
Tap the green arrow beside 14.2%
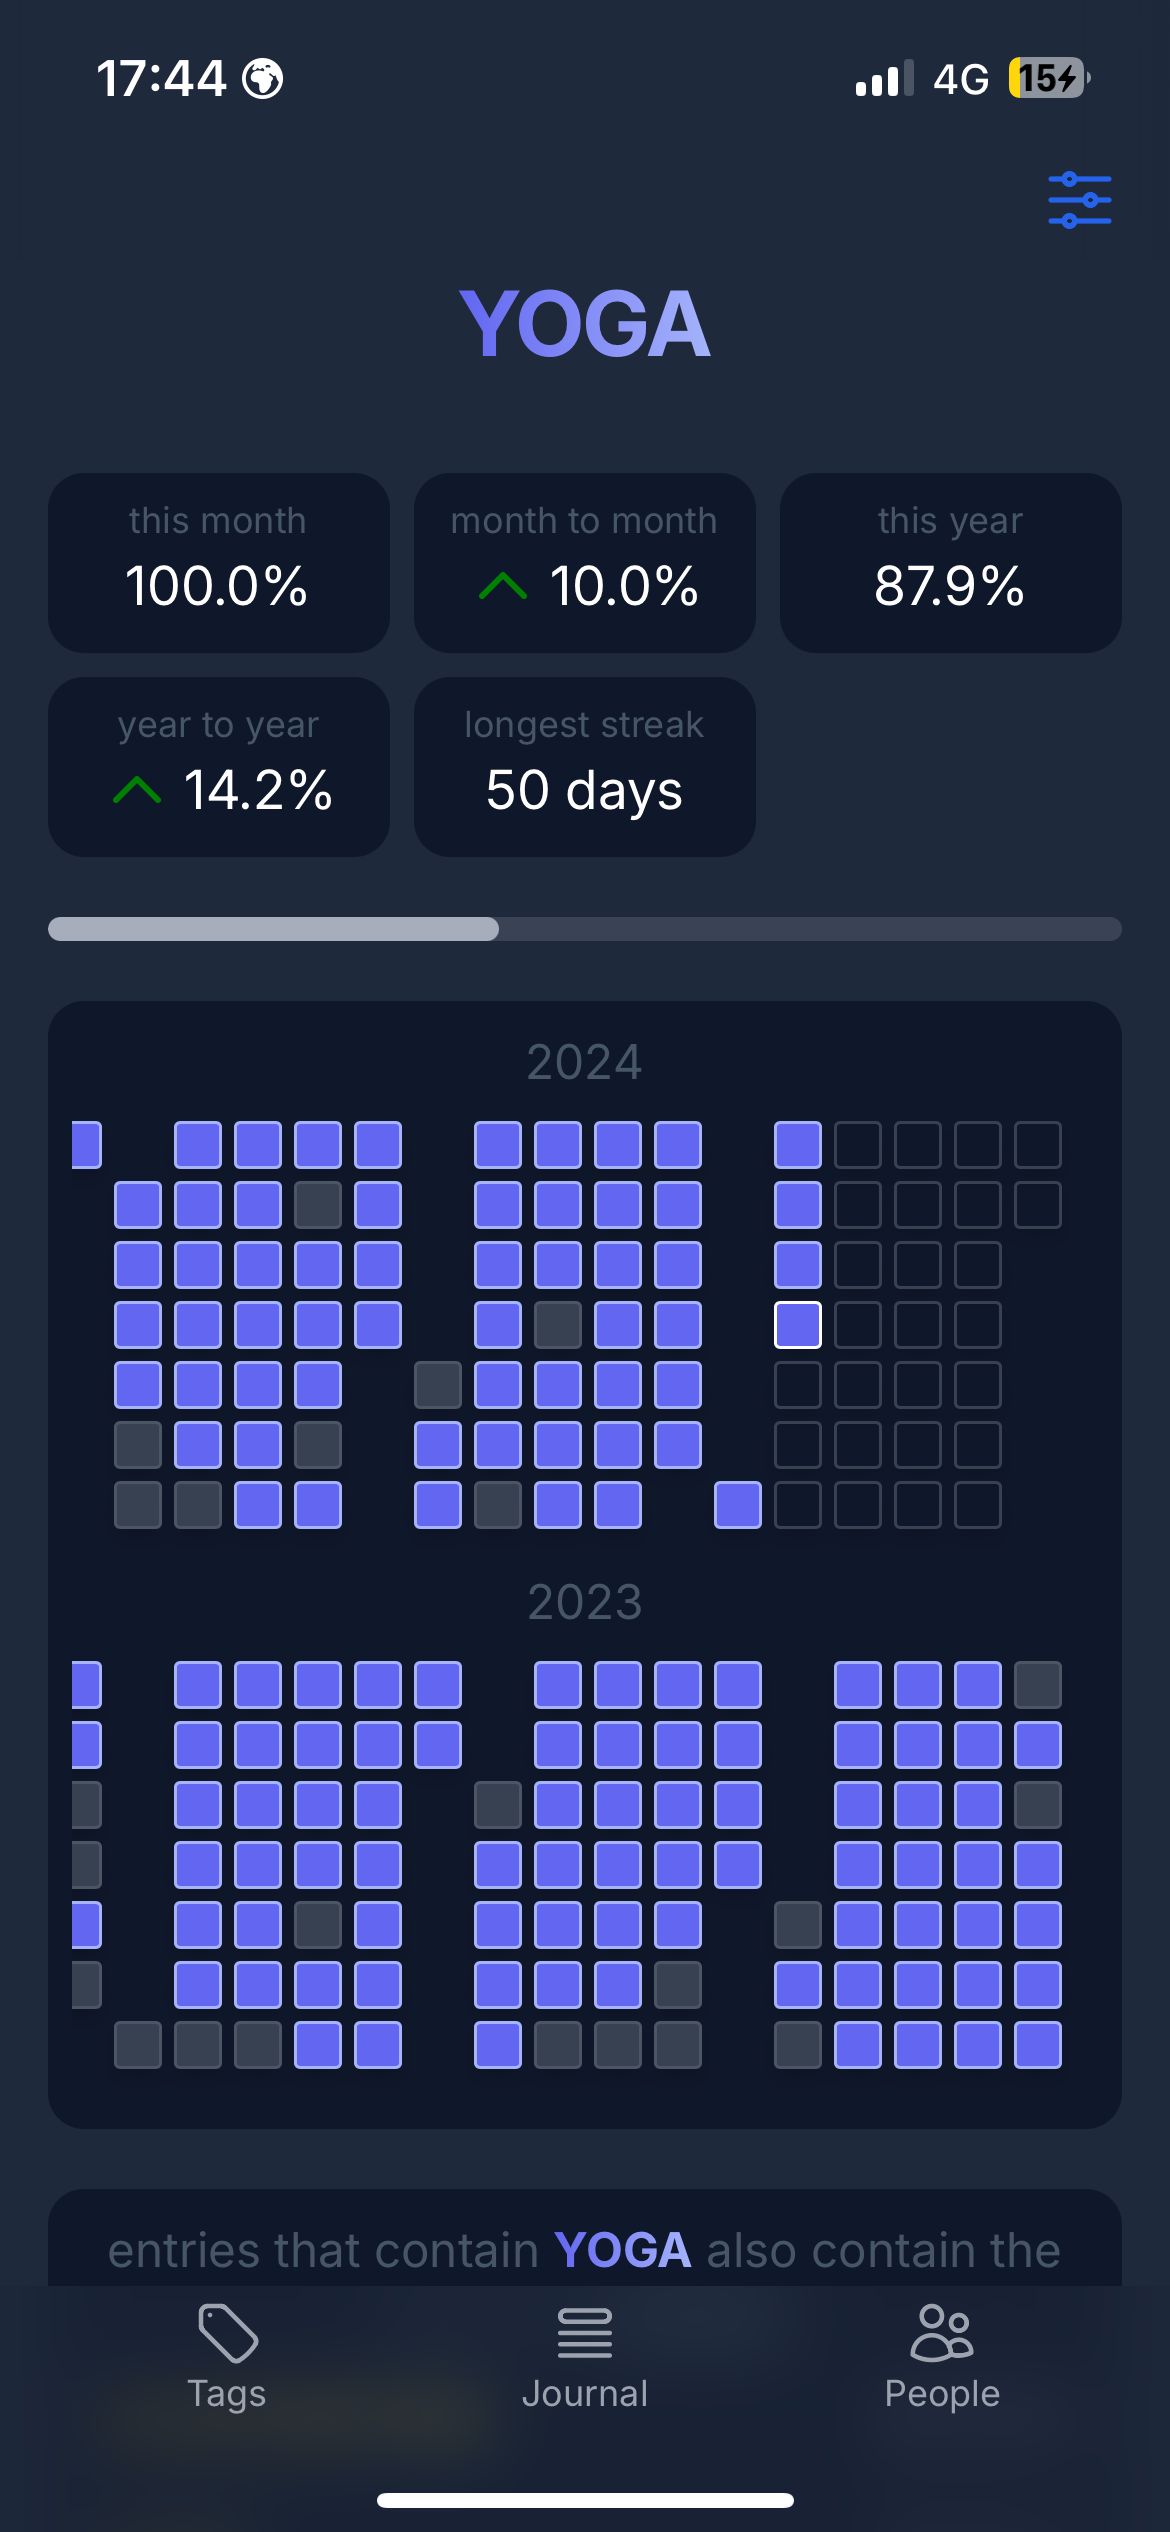(137, 790)
